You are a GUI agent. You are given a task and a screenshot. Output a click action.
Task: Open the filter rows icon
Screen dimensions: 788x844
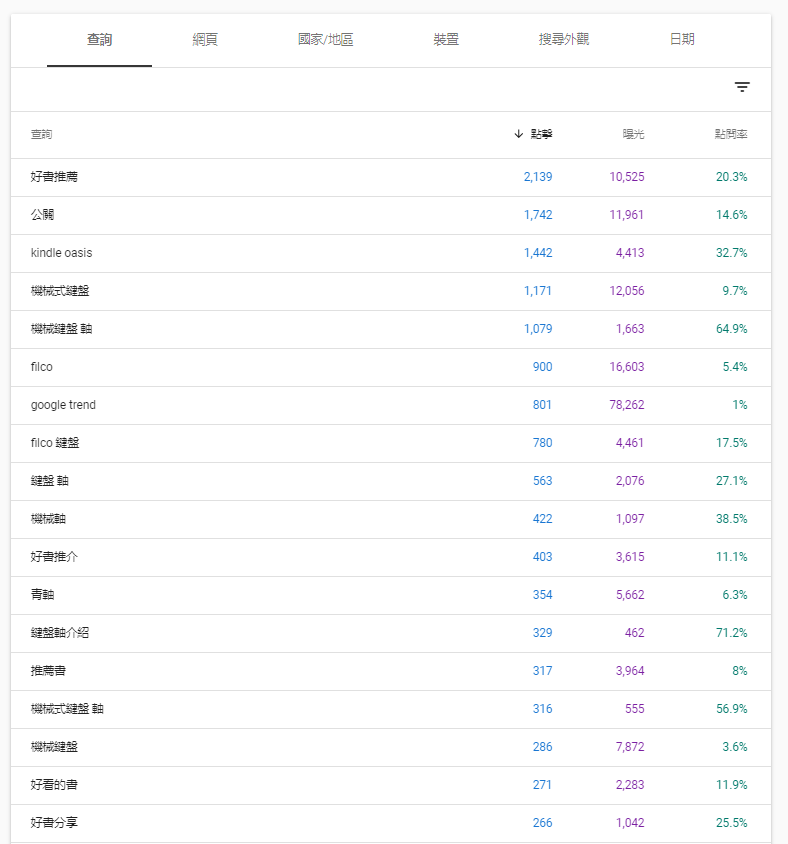tap(742, 88)
